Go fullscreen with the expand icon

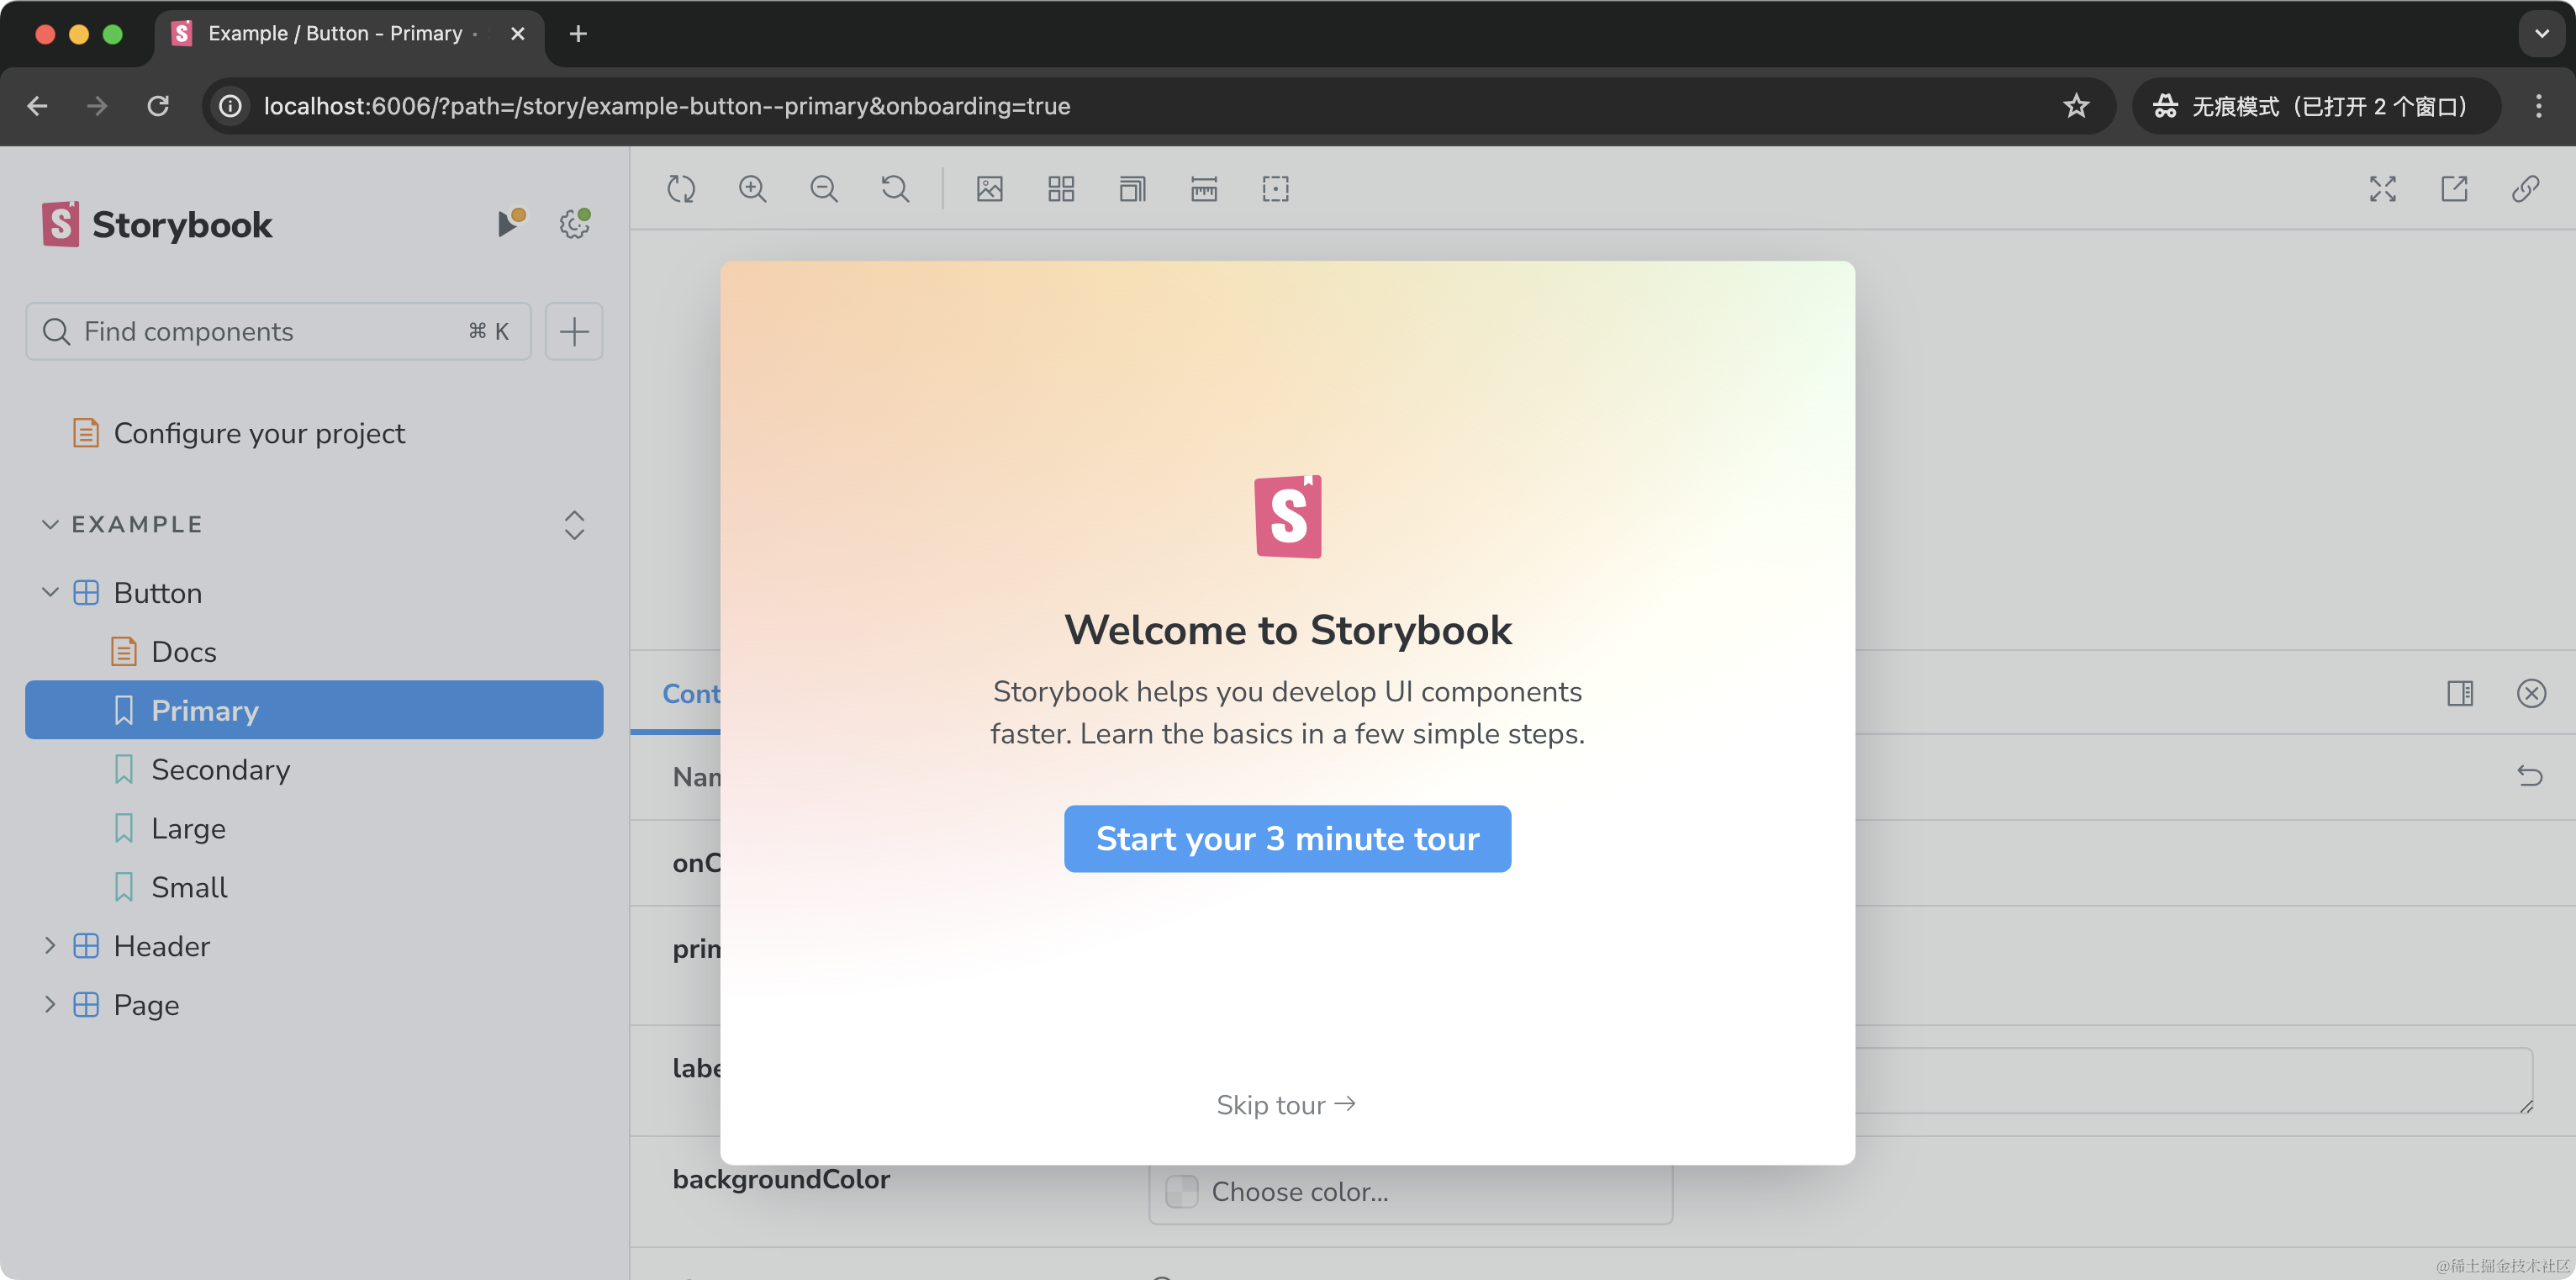pyautogui.click(x=2382, y=189)
